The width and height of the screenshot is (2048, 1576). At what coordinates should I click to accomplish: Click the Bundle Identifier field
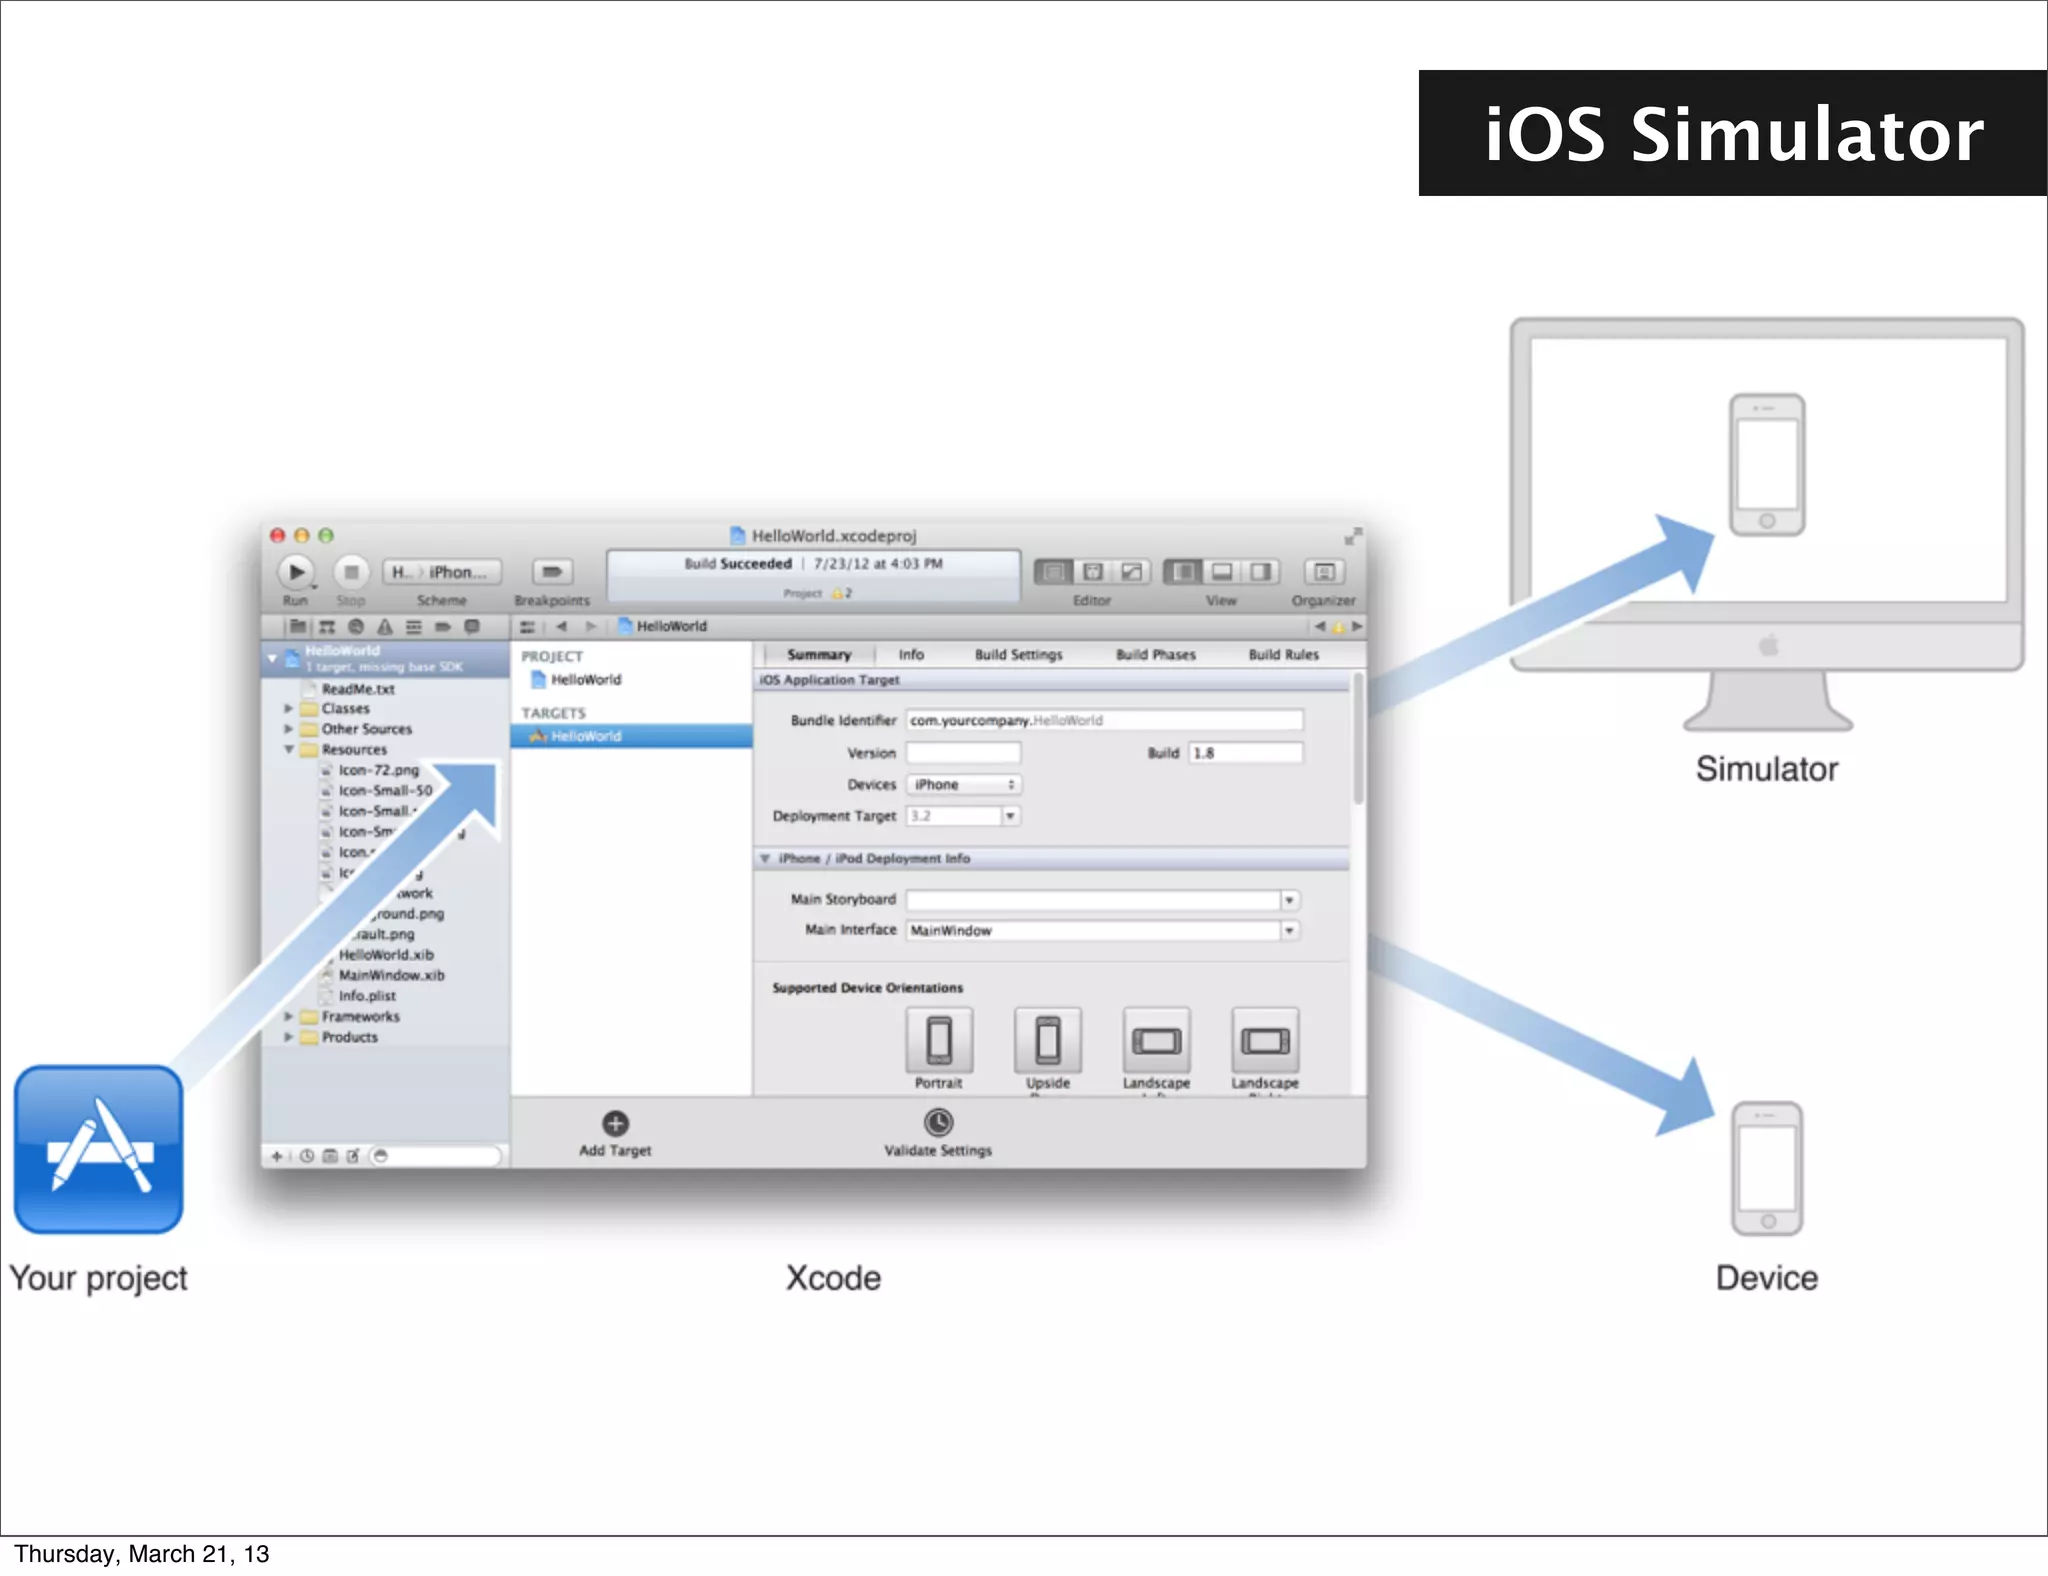tap(1104, 720)
